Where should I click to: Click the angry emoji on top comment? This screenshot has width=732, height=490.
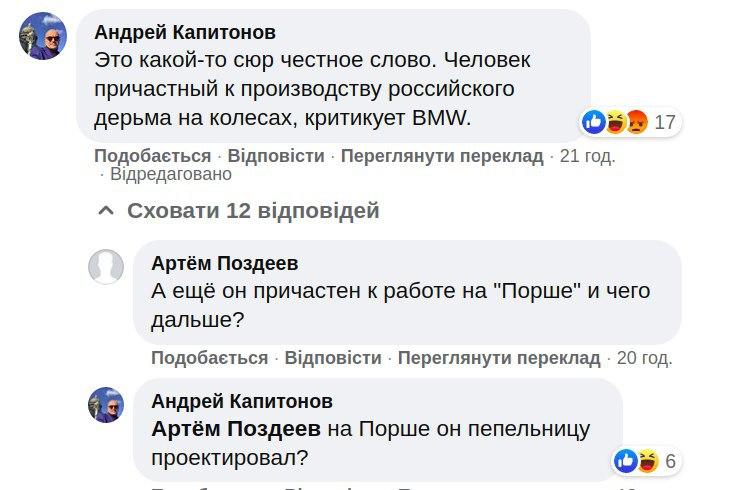tap(636, 122)
